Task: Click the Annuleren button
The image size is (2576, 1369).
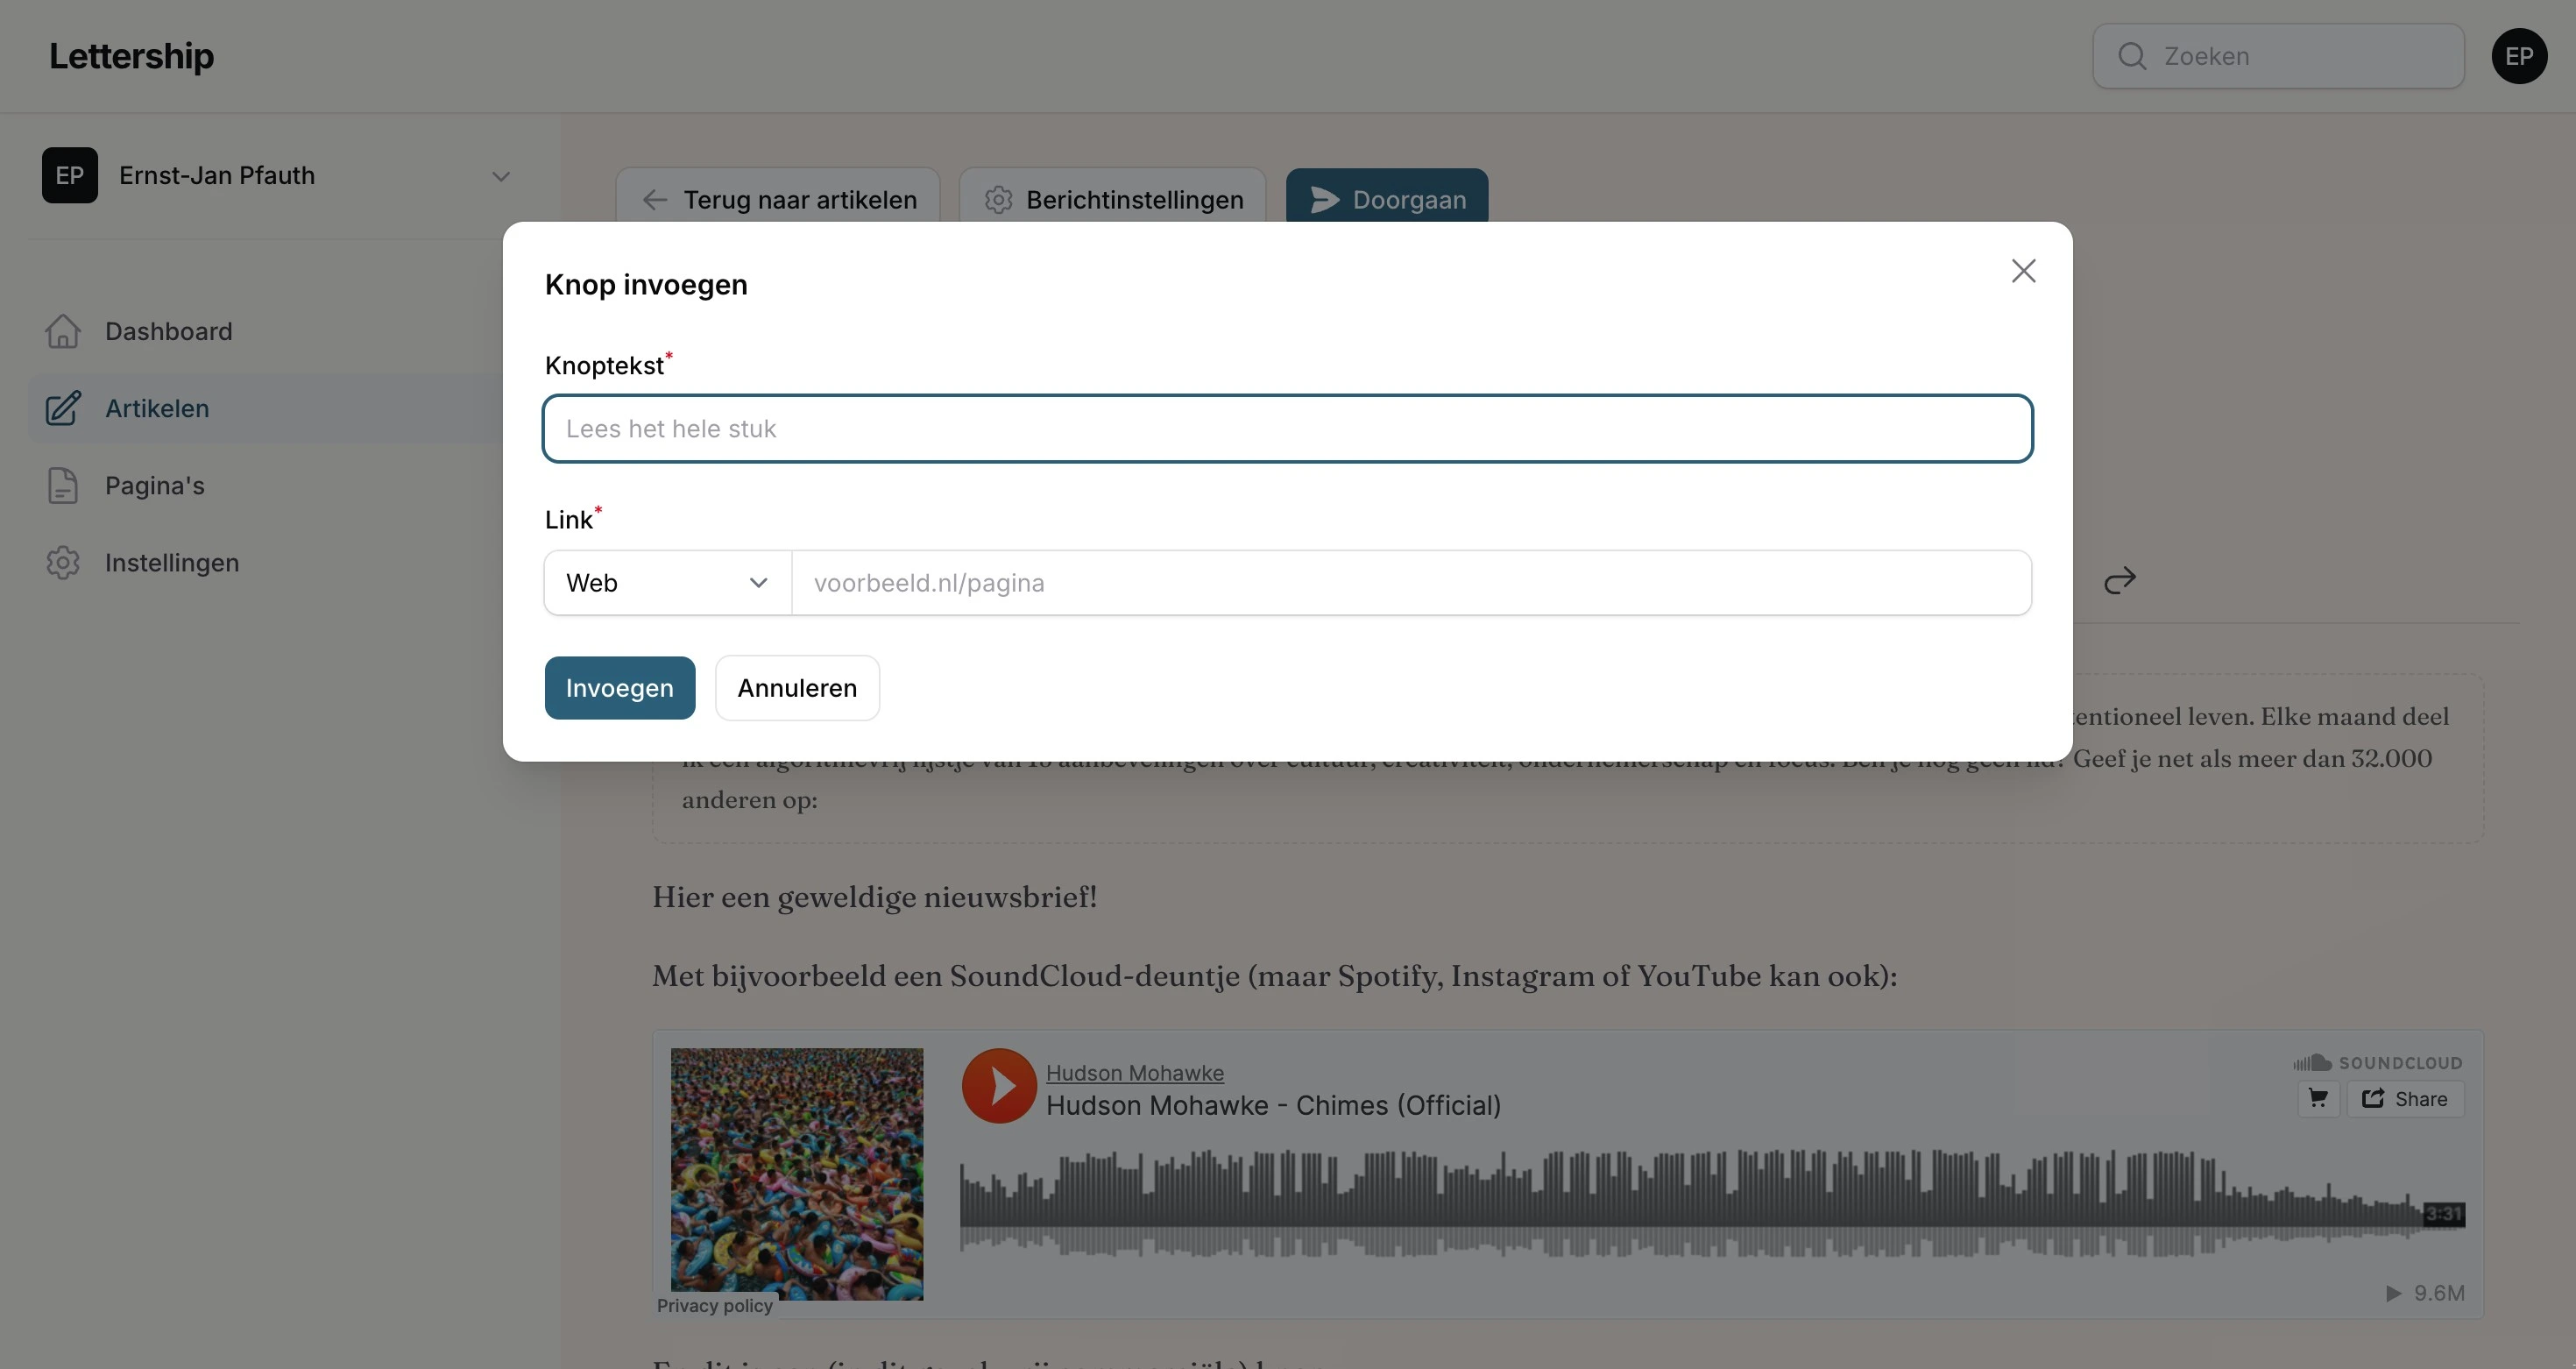Action: [x=797, y=688]
